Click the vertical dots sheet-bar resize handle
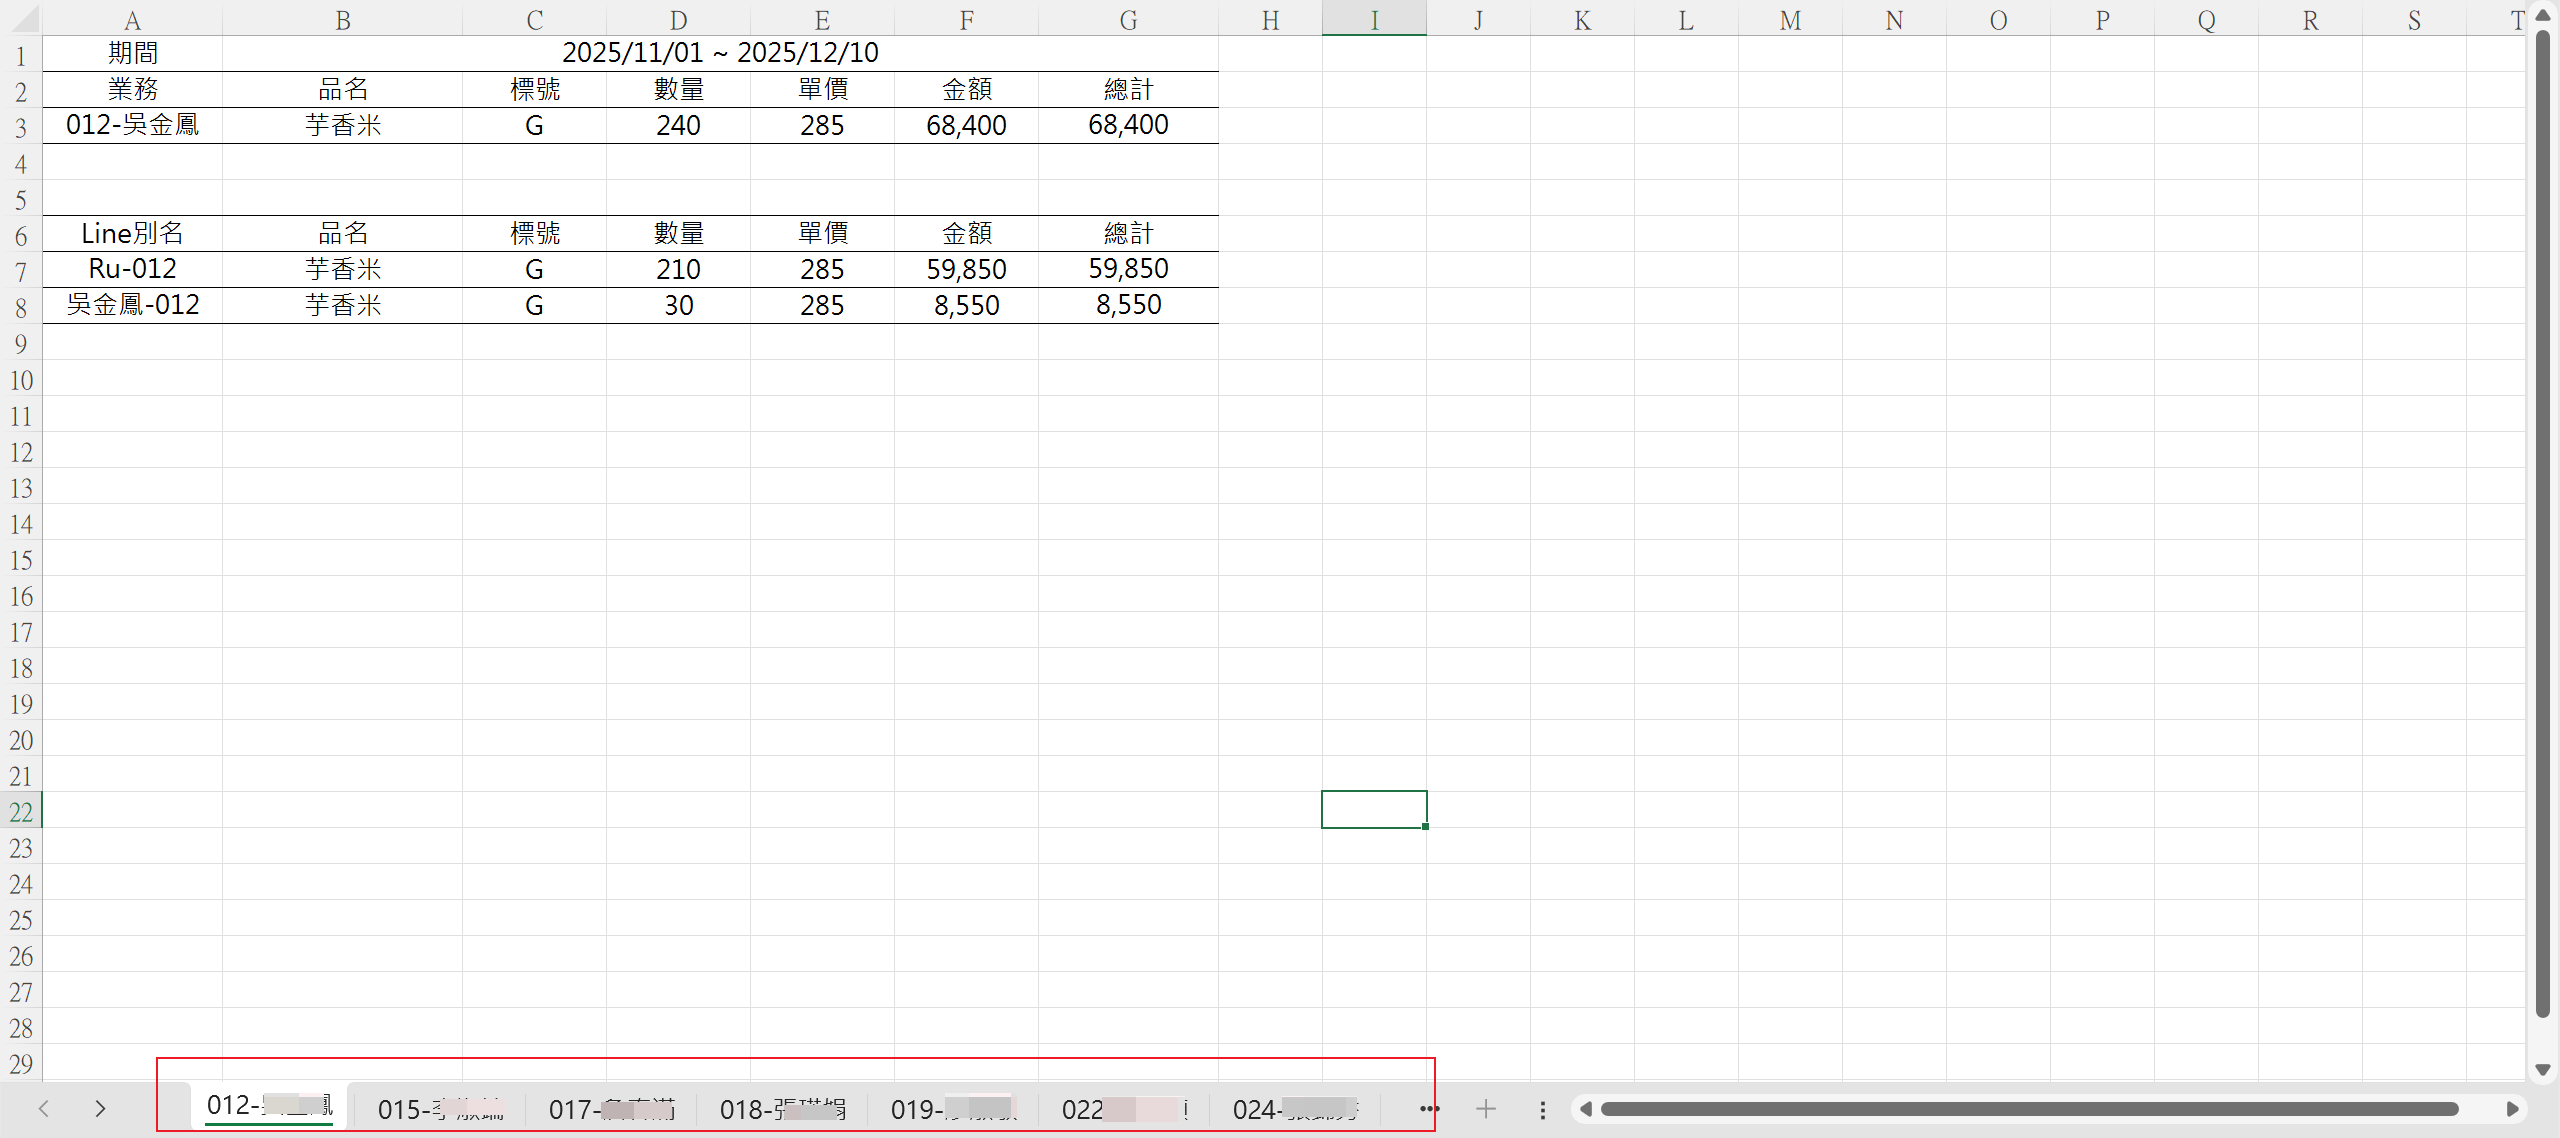 pos(1543,1110)
